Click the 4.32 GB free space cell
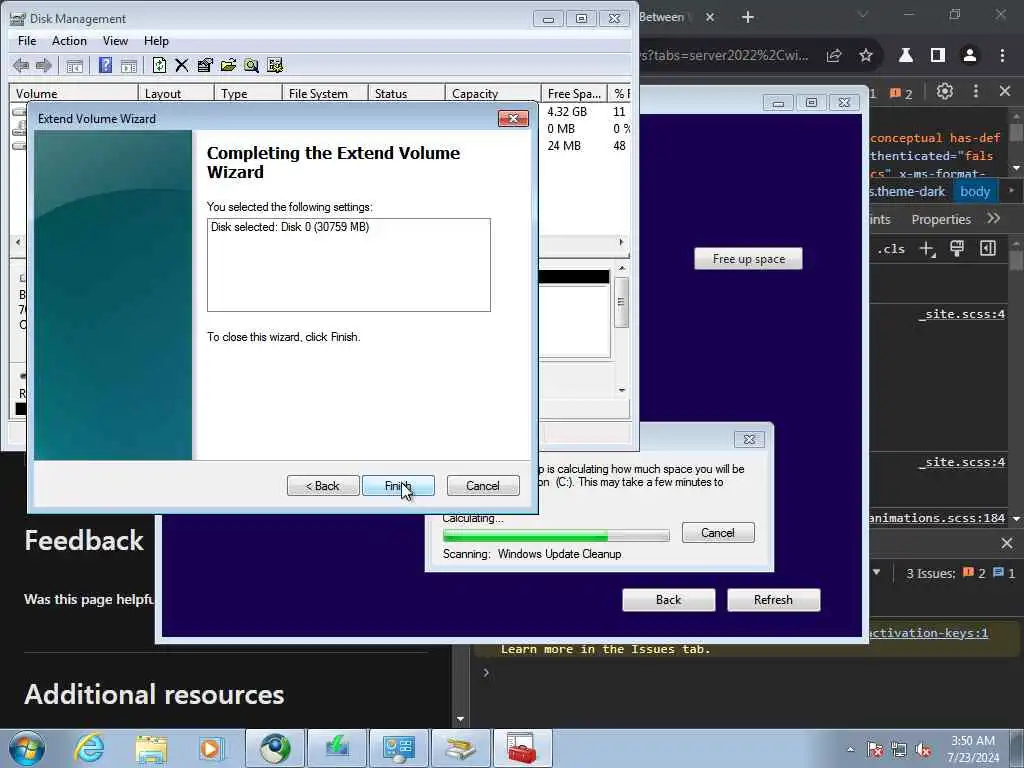The height and width of the screenshot is (768, 1024). coord(567,112)
